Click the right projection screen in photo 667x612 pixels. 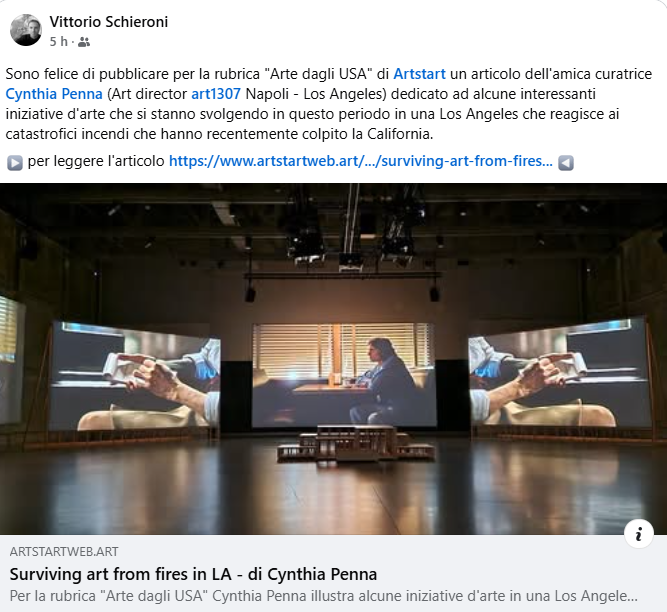tap(559, 372)
